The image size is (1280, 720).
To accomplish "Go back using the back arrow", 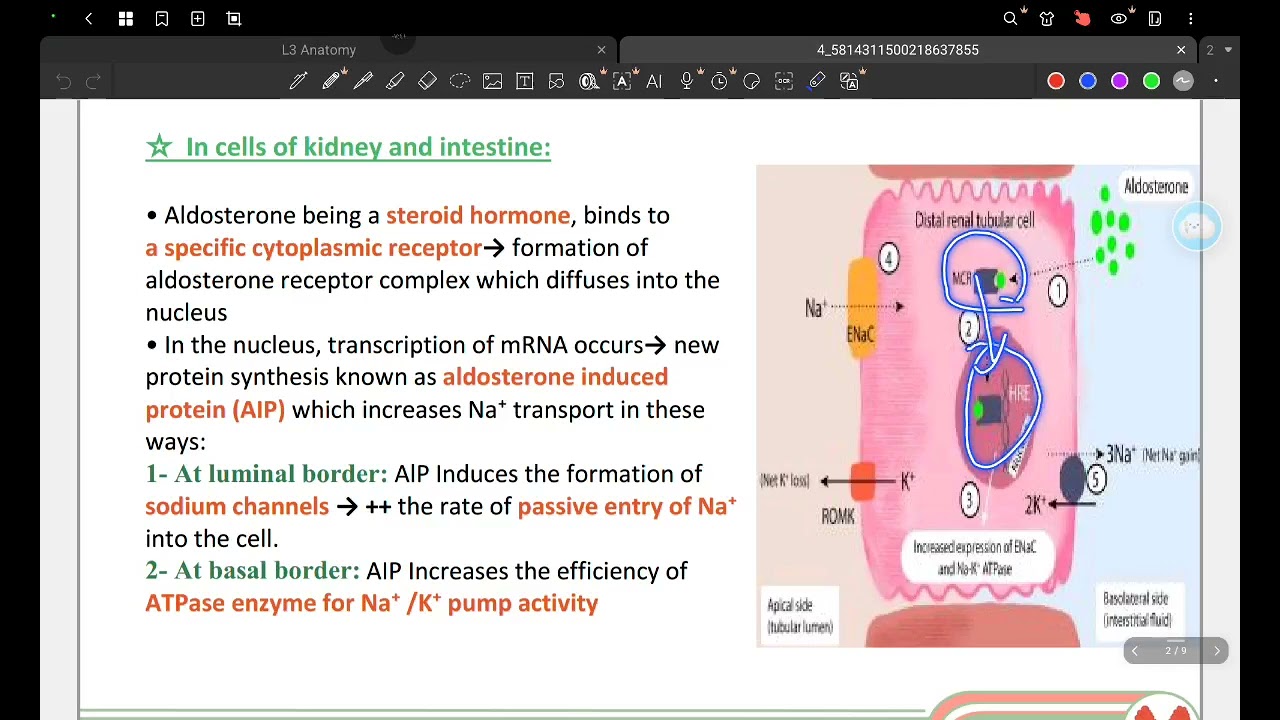I will point(89,19).
